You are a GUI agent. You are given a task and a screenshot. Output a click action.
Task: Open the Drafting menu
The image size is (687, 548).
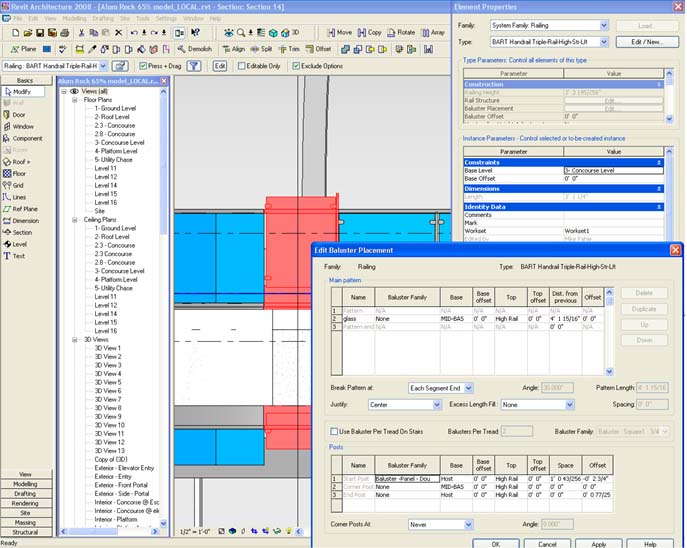[x=102, y=18]
